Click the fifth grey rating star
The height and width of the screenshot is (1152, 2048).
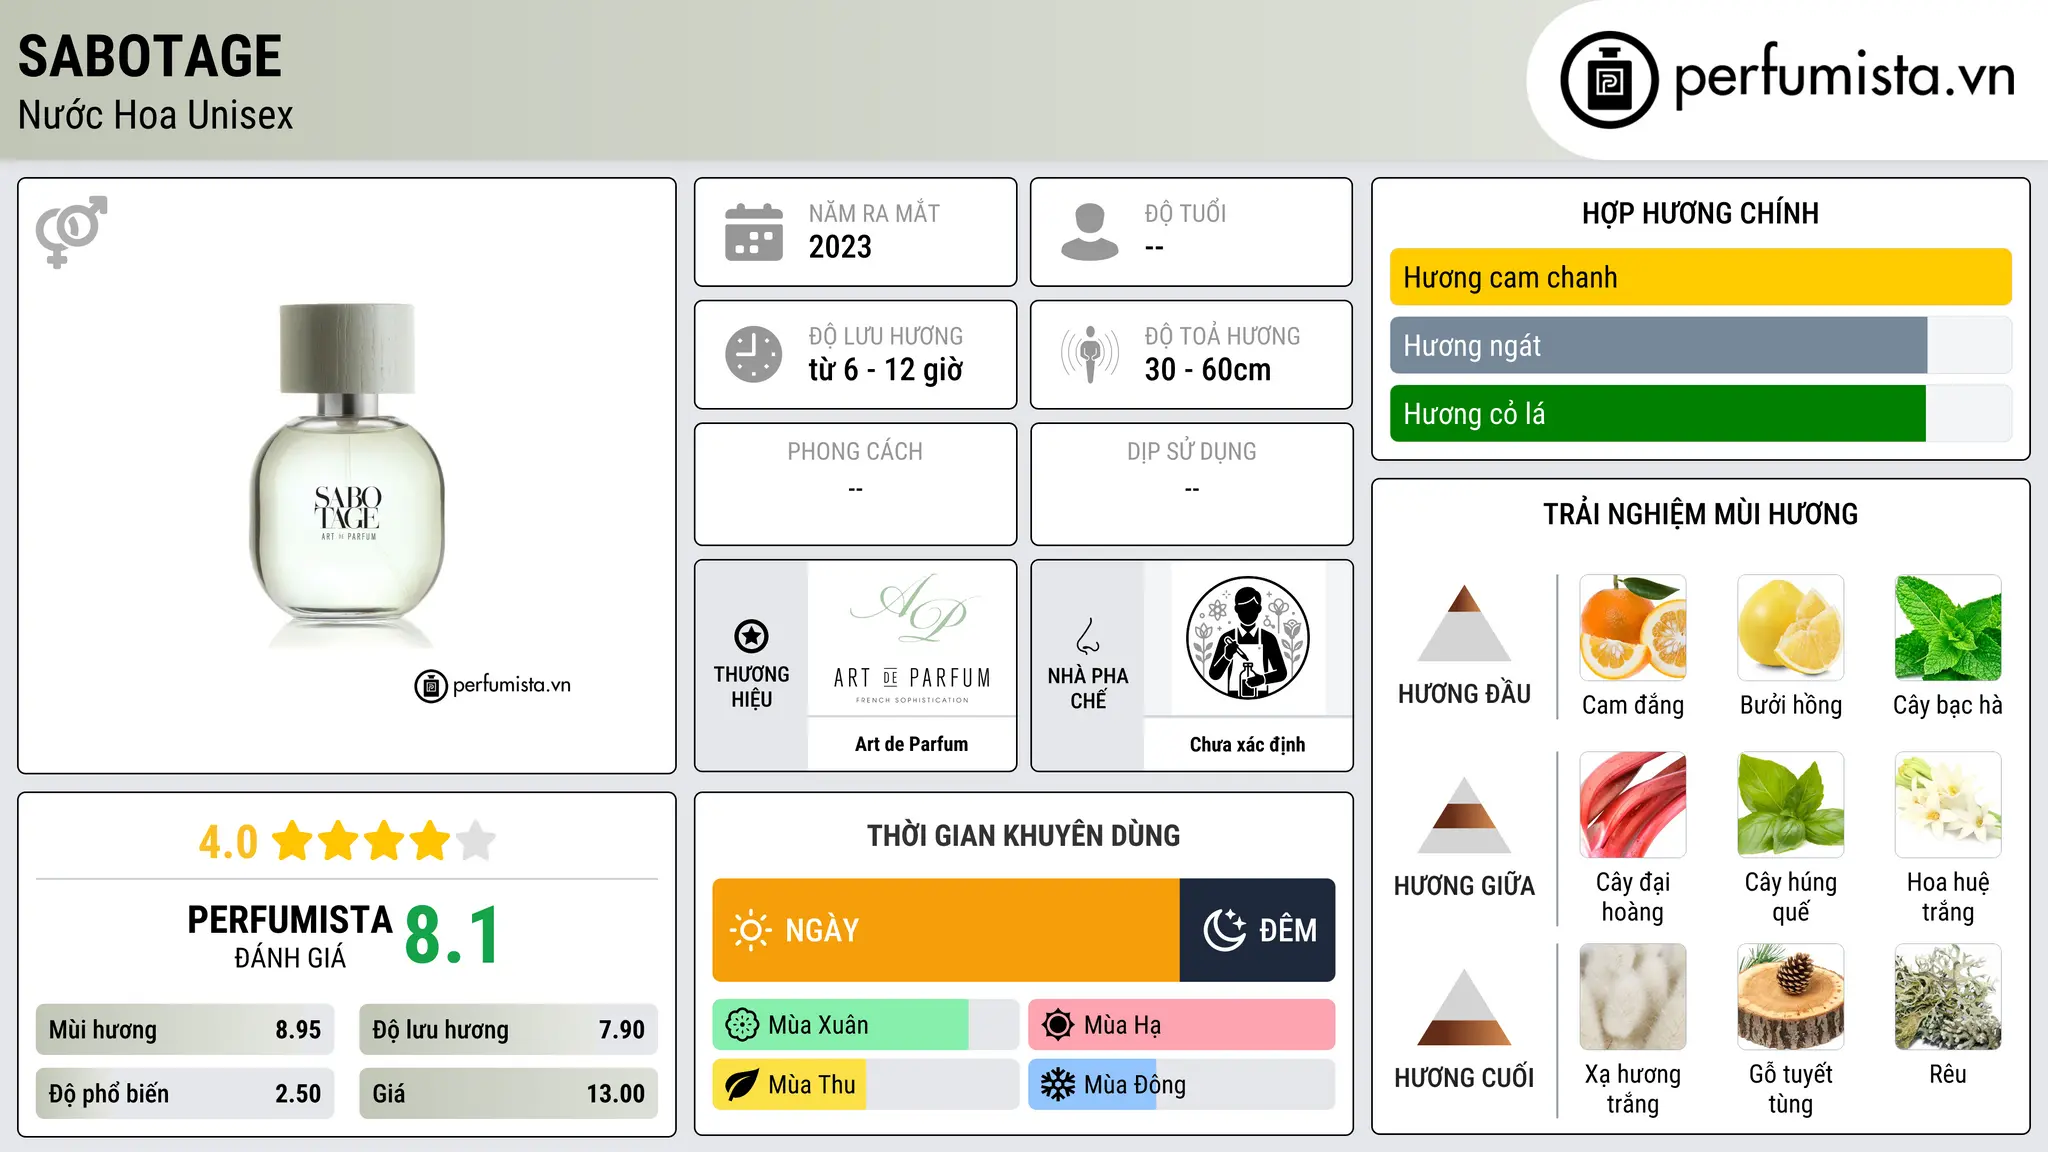click(476, 841)
